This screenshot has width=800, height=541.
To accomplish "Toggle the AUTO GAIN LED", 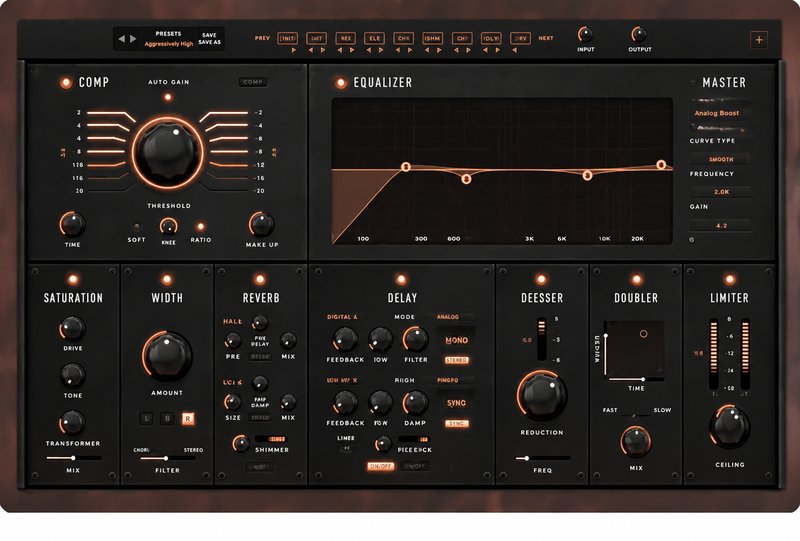I will point(168,97).
